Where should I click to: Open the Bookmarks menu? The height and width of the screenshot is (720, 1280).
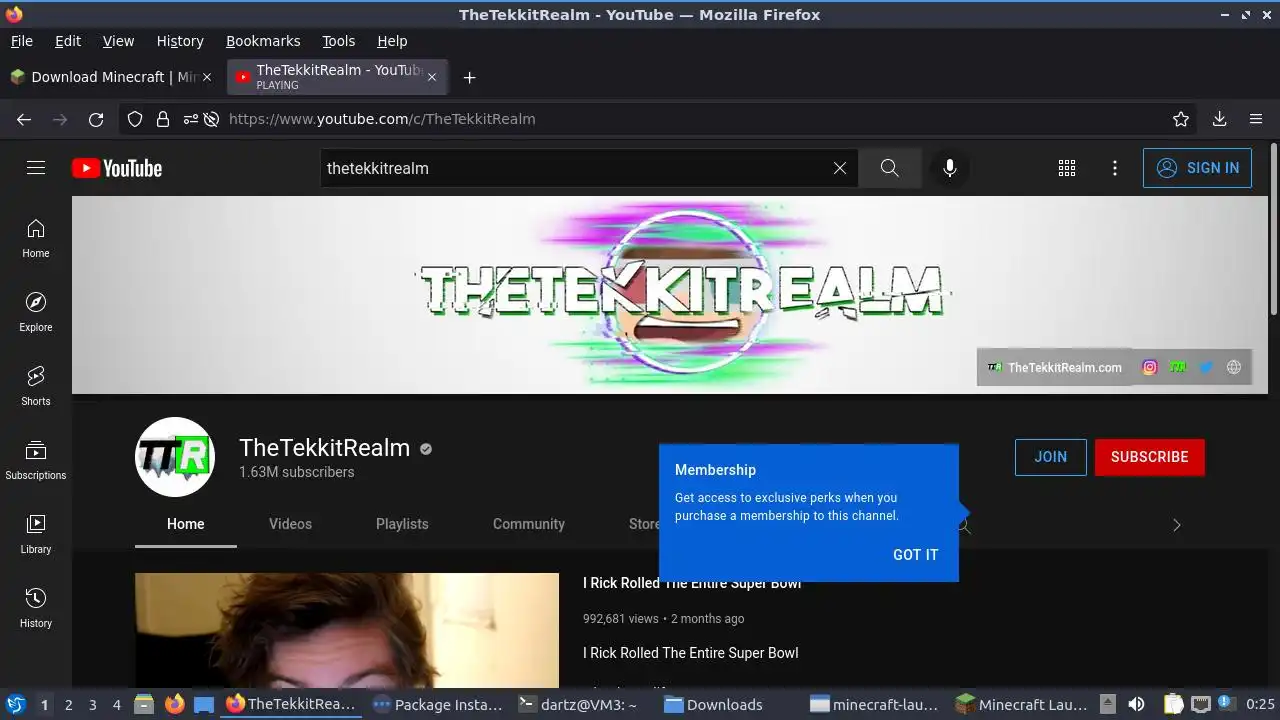click(x=263, y=41)
